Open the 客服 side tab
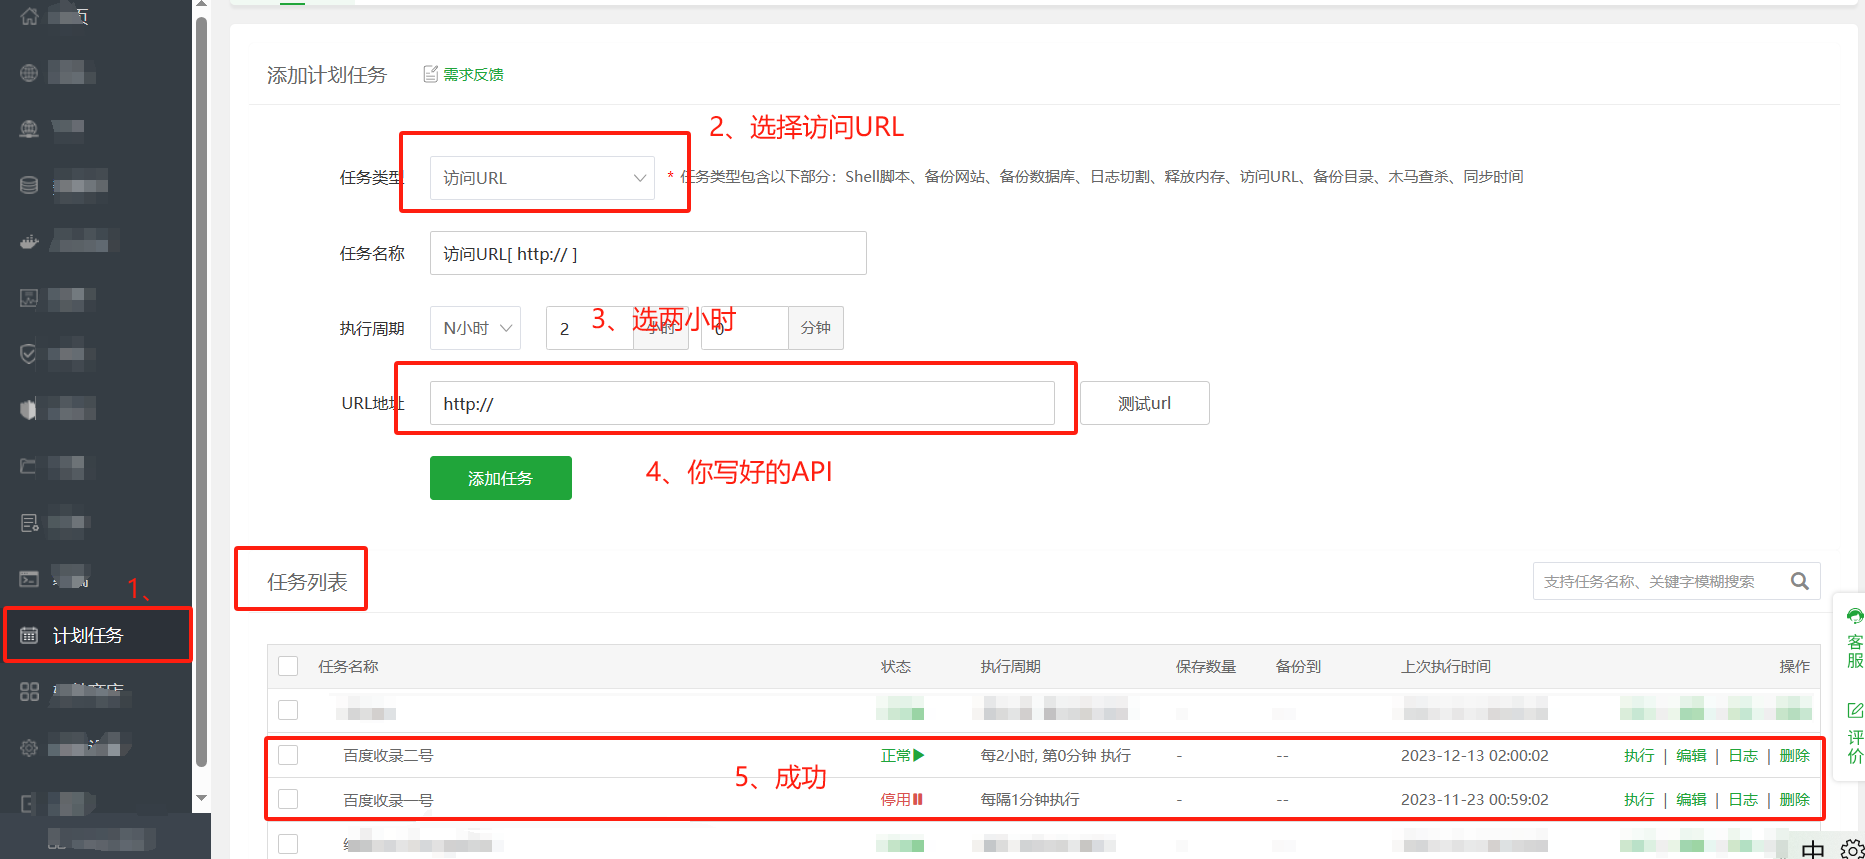This screenshot has width=1865, height=859. 1854,638
